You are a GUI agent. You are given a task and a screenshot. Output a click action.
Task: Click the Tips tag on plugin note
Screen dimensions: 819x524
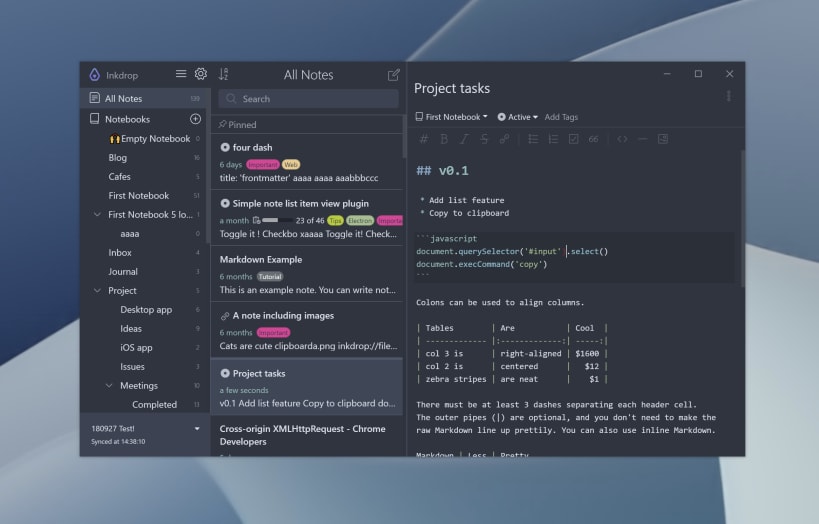pos(335,220)
